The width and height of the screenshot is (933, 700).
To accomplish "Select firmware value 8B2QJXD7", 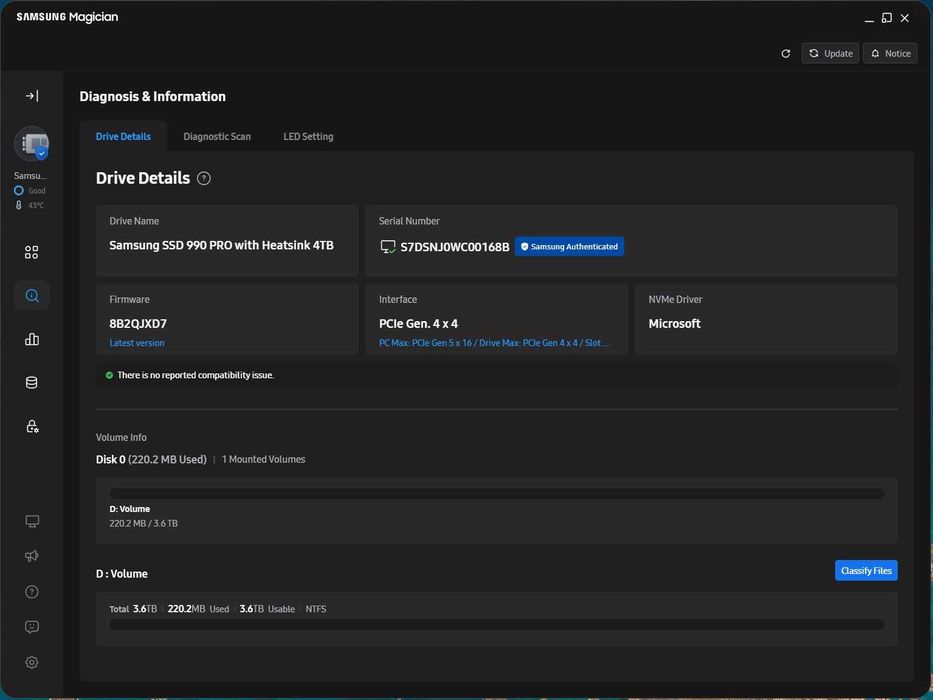I will click(138, 324).
